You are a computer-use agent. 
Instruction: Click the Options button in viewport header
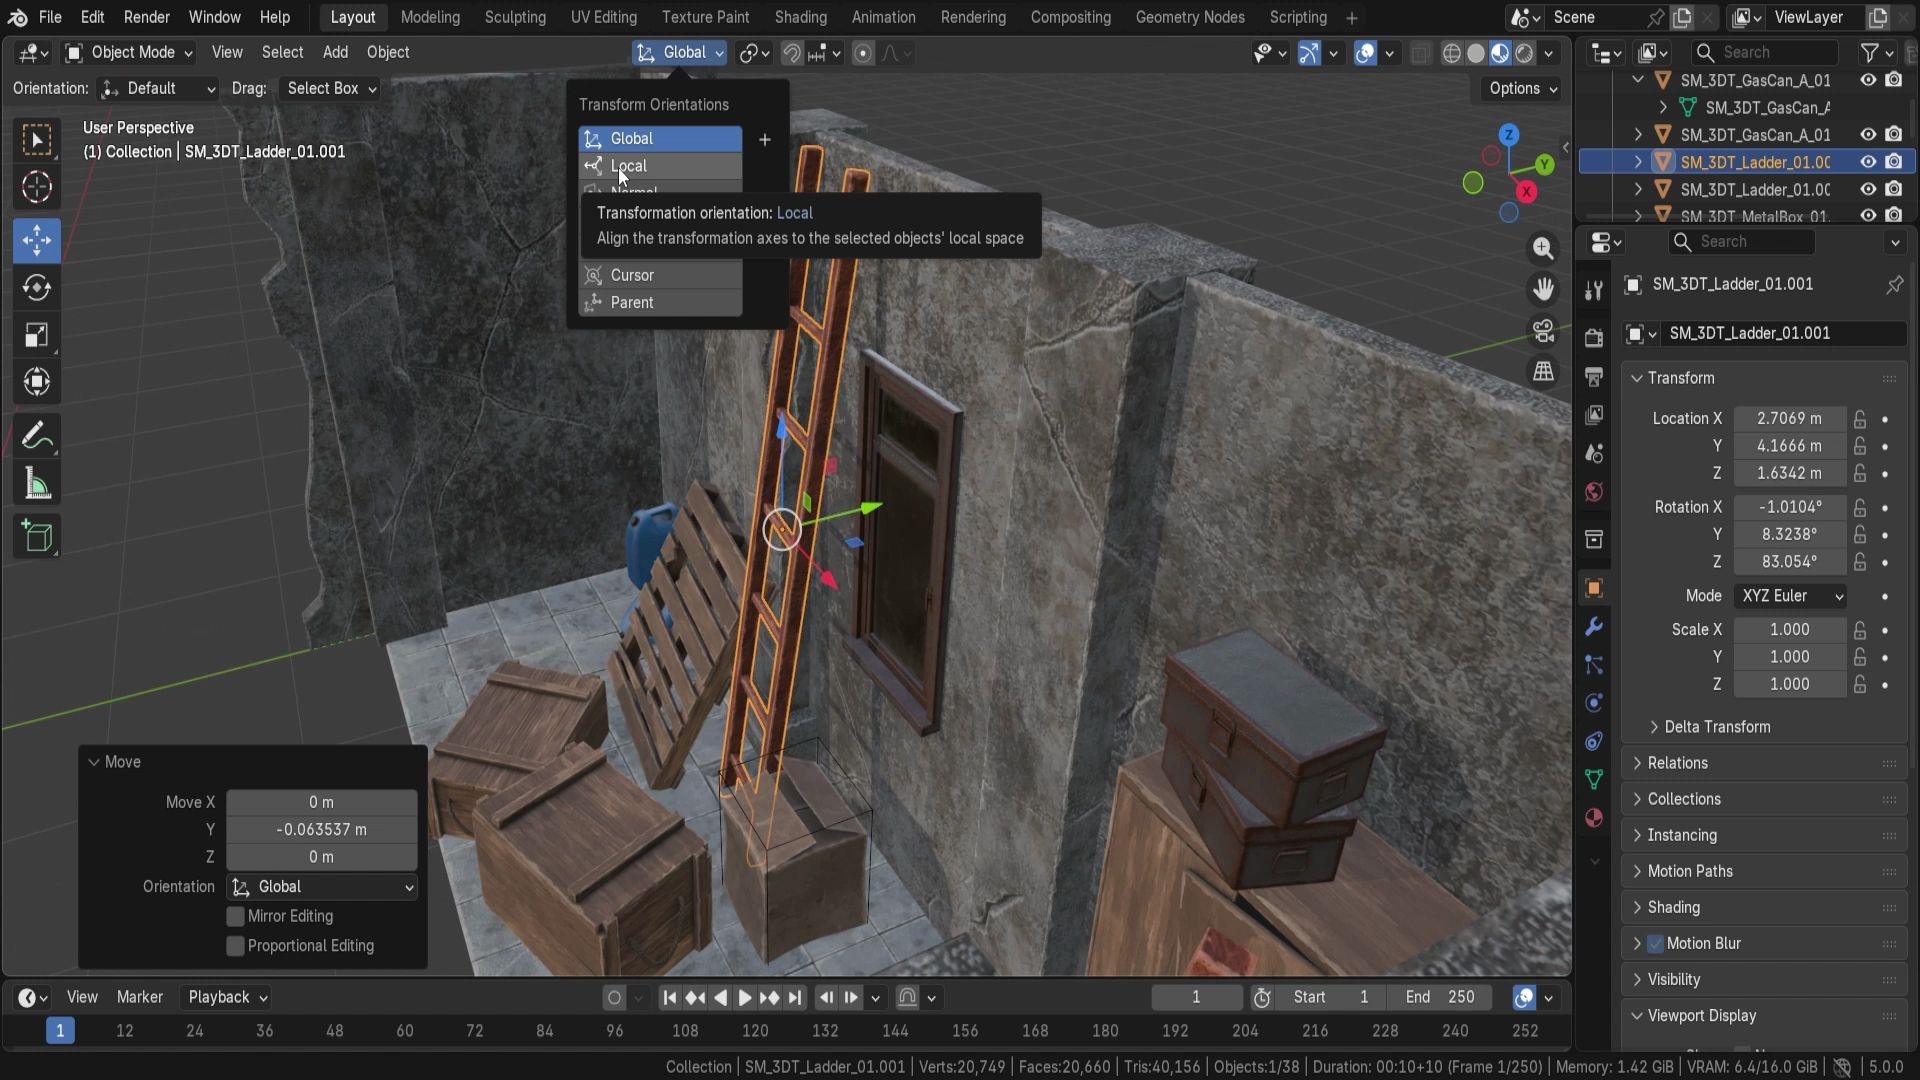pyautogui.click(x=1522, y=89)
